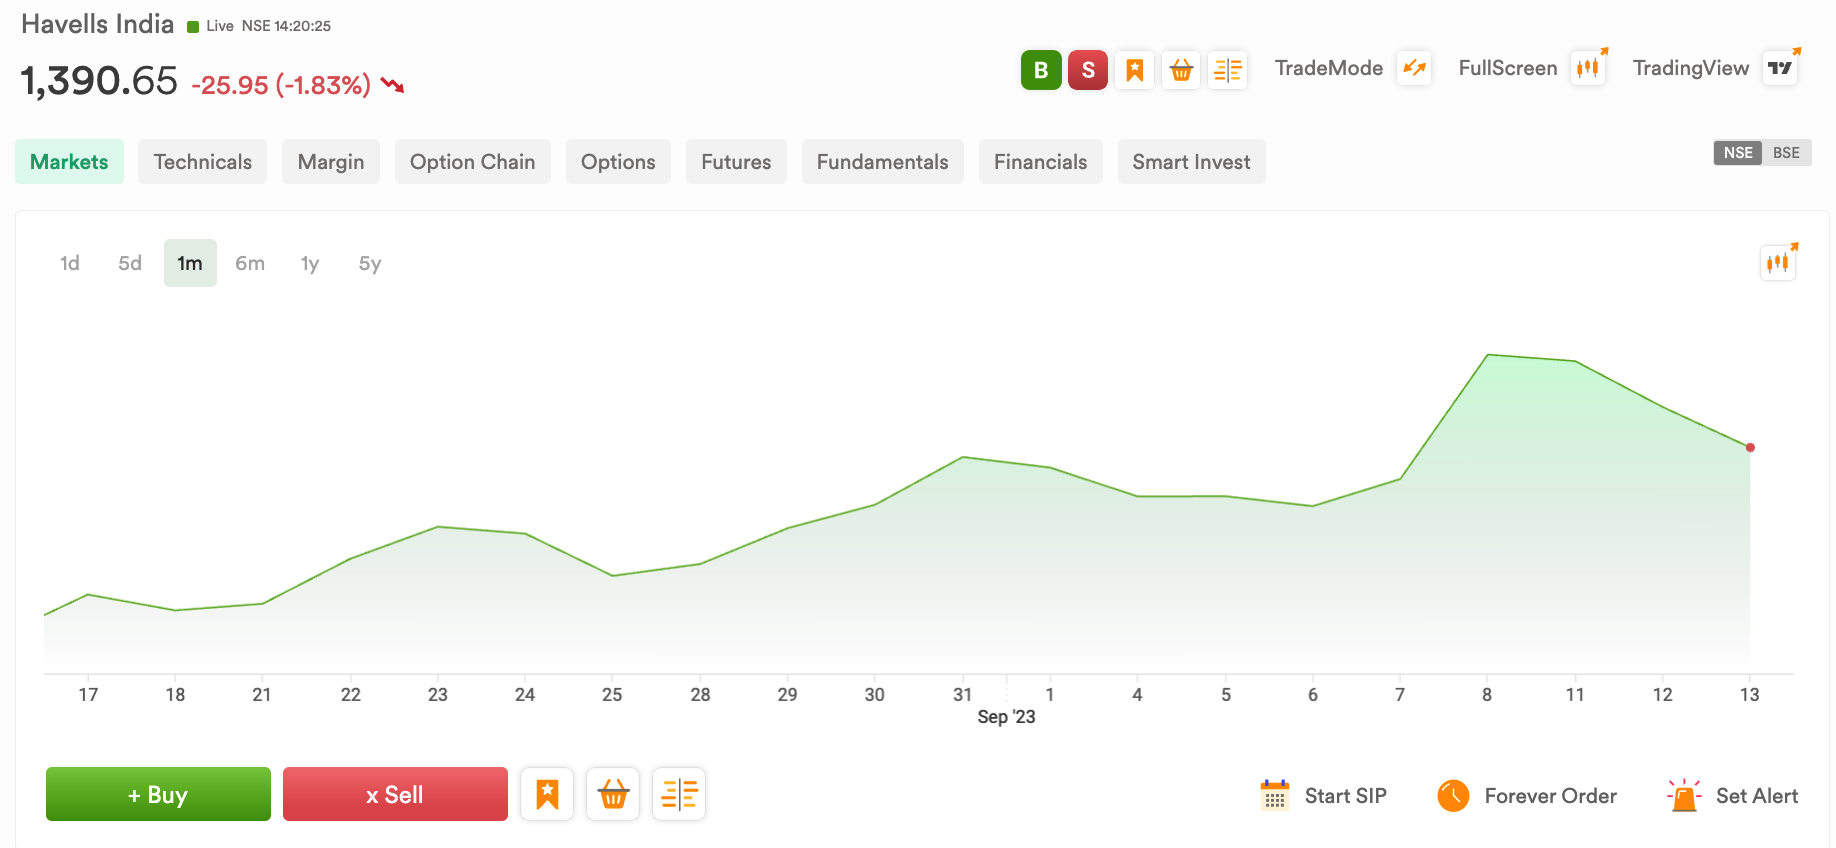Click the FullScreen label
This screenshot has width=1836, height=848.
click(x=1508, y=68)
